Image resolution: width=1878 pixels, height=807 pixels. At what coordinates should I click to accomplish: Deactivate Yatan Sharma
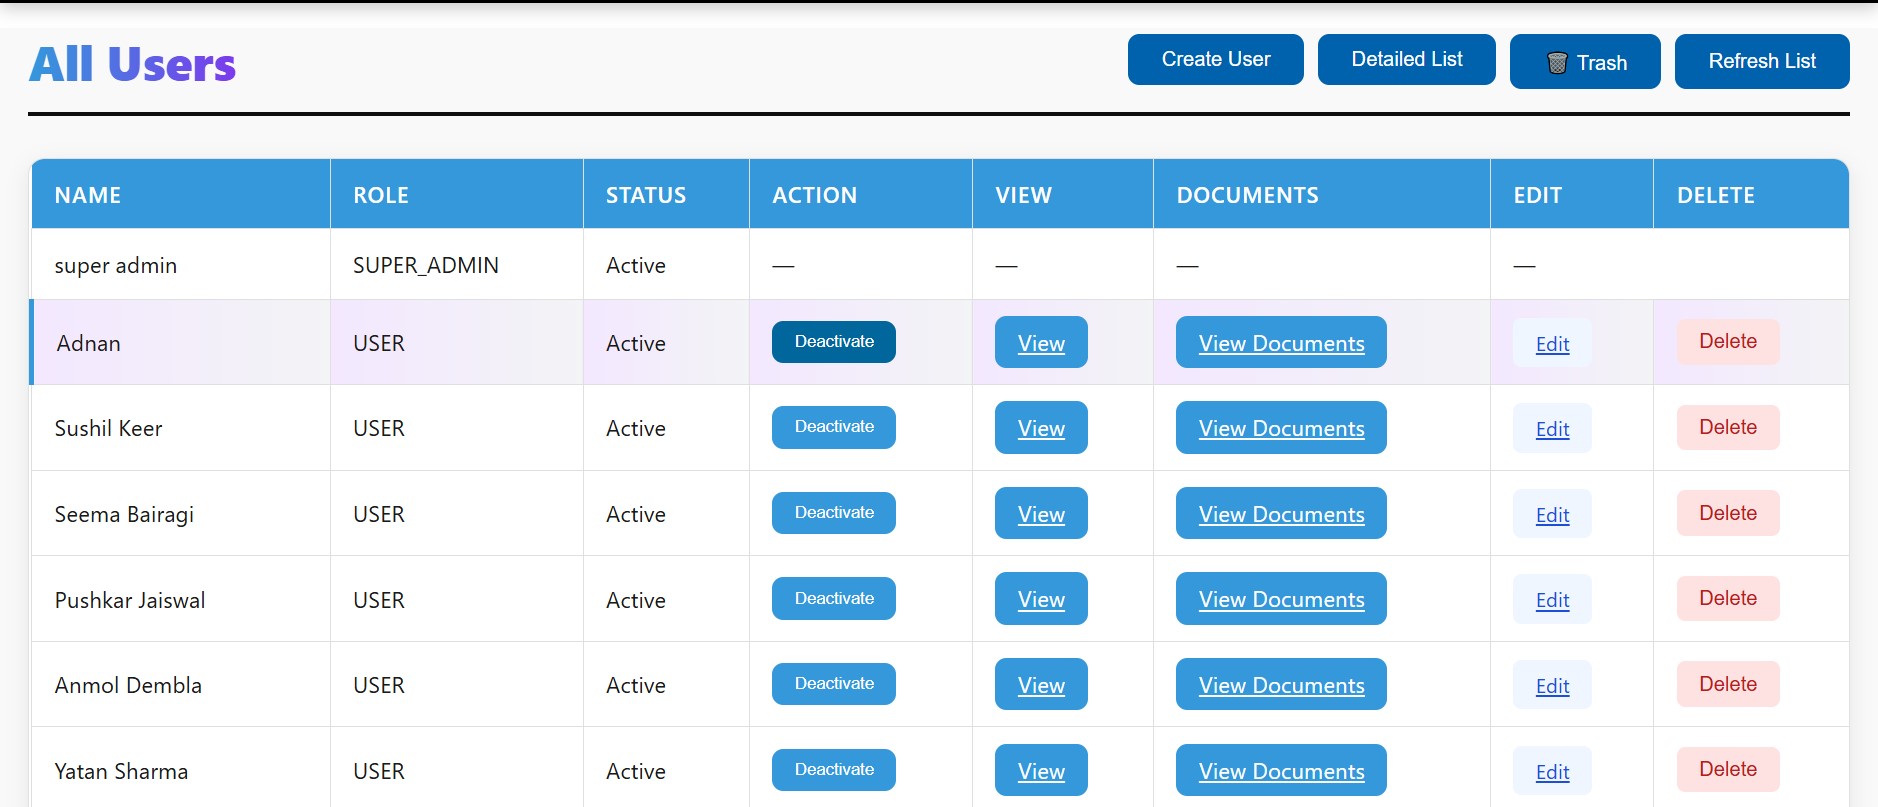(834, 770)
